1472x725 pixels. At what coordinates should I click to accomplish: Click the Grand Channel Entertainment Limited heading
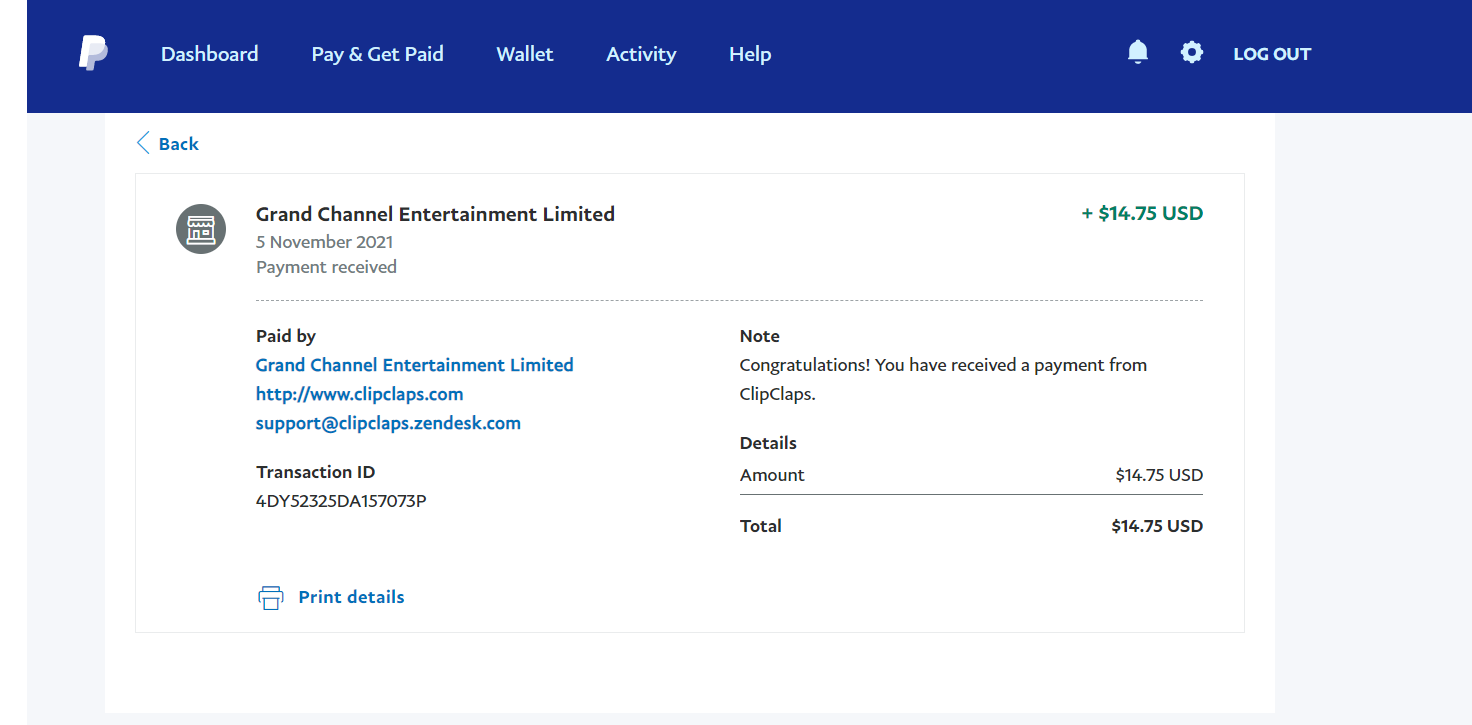point(435,214)
